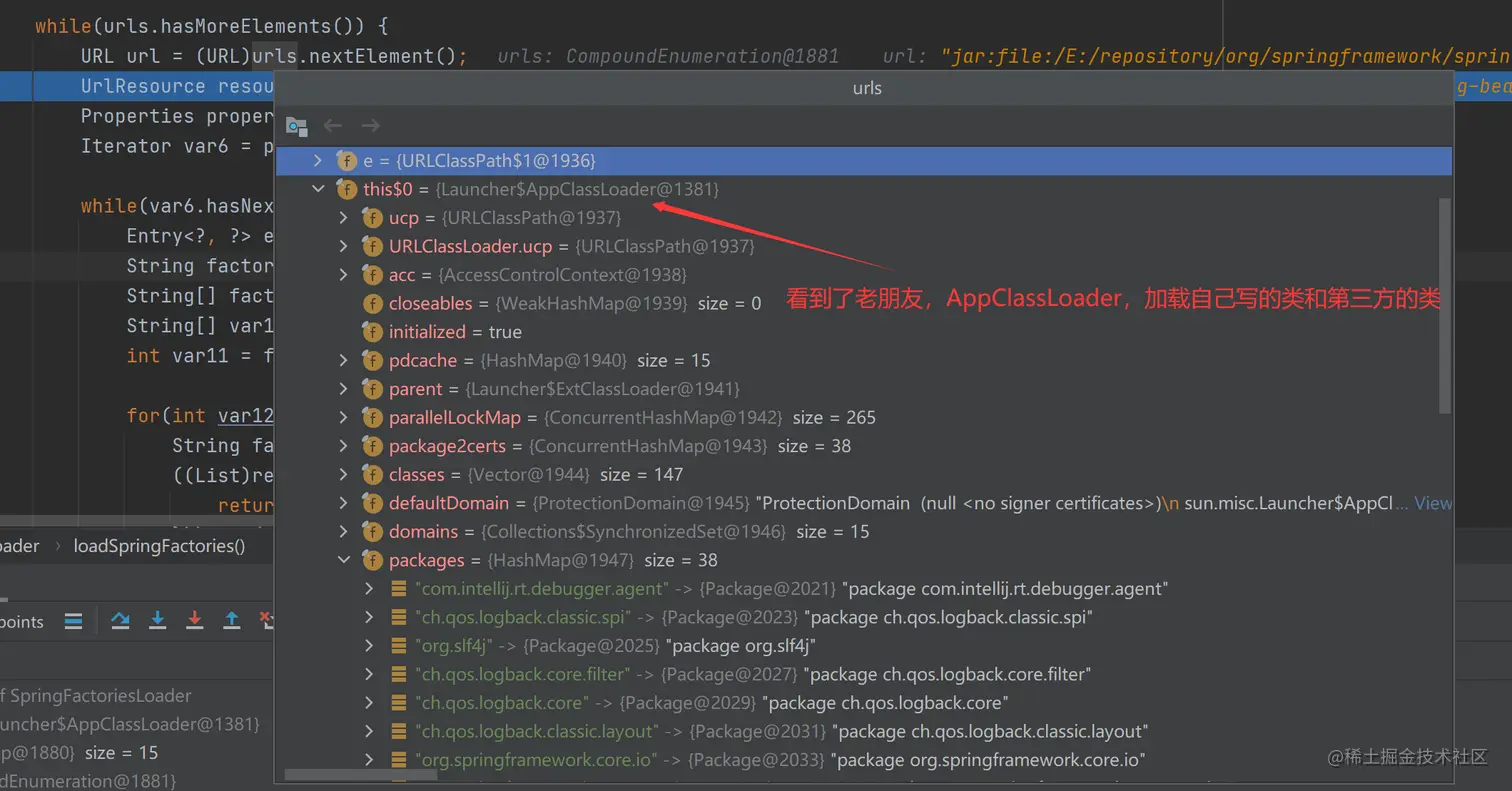Expand the org.springframework.core.io entry
Image resolution: width=1512 pixels, height=791 pixels.
coord(369,760)
